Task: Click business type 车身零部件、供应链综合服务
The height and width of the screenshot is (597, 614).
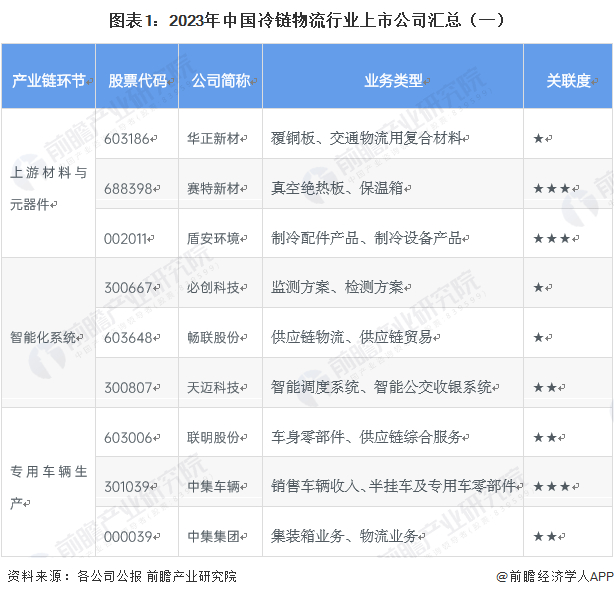Action: [366, 436]
